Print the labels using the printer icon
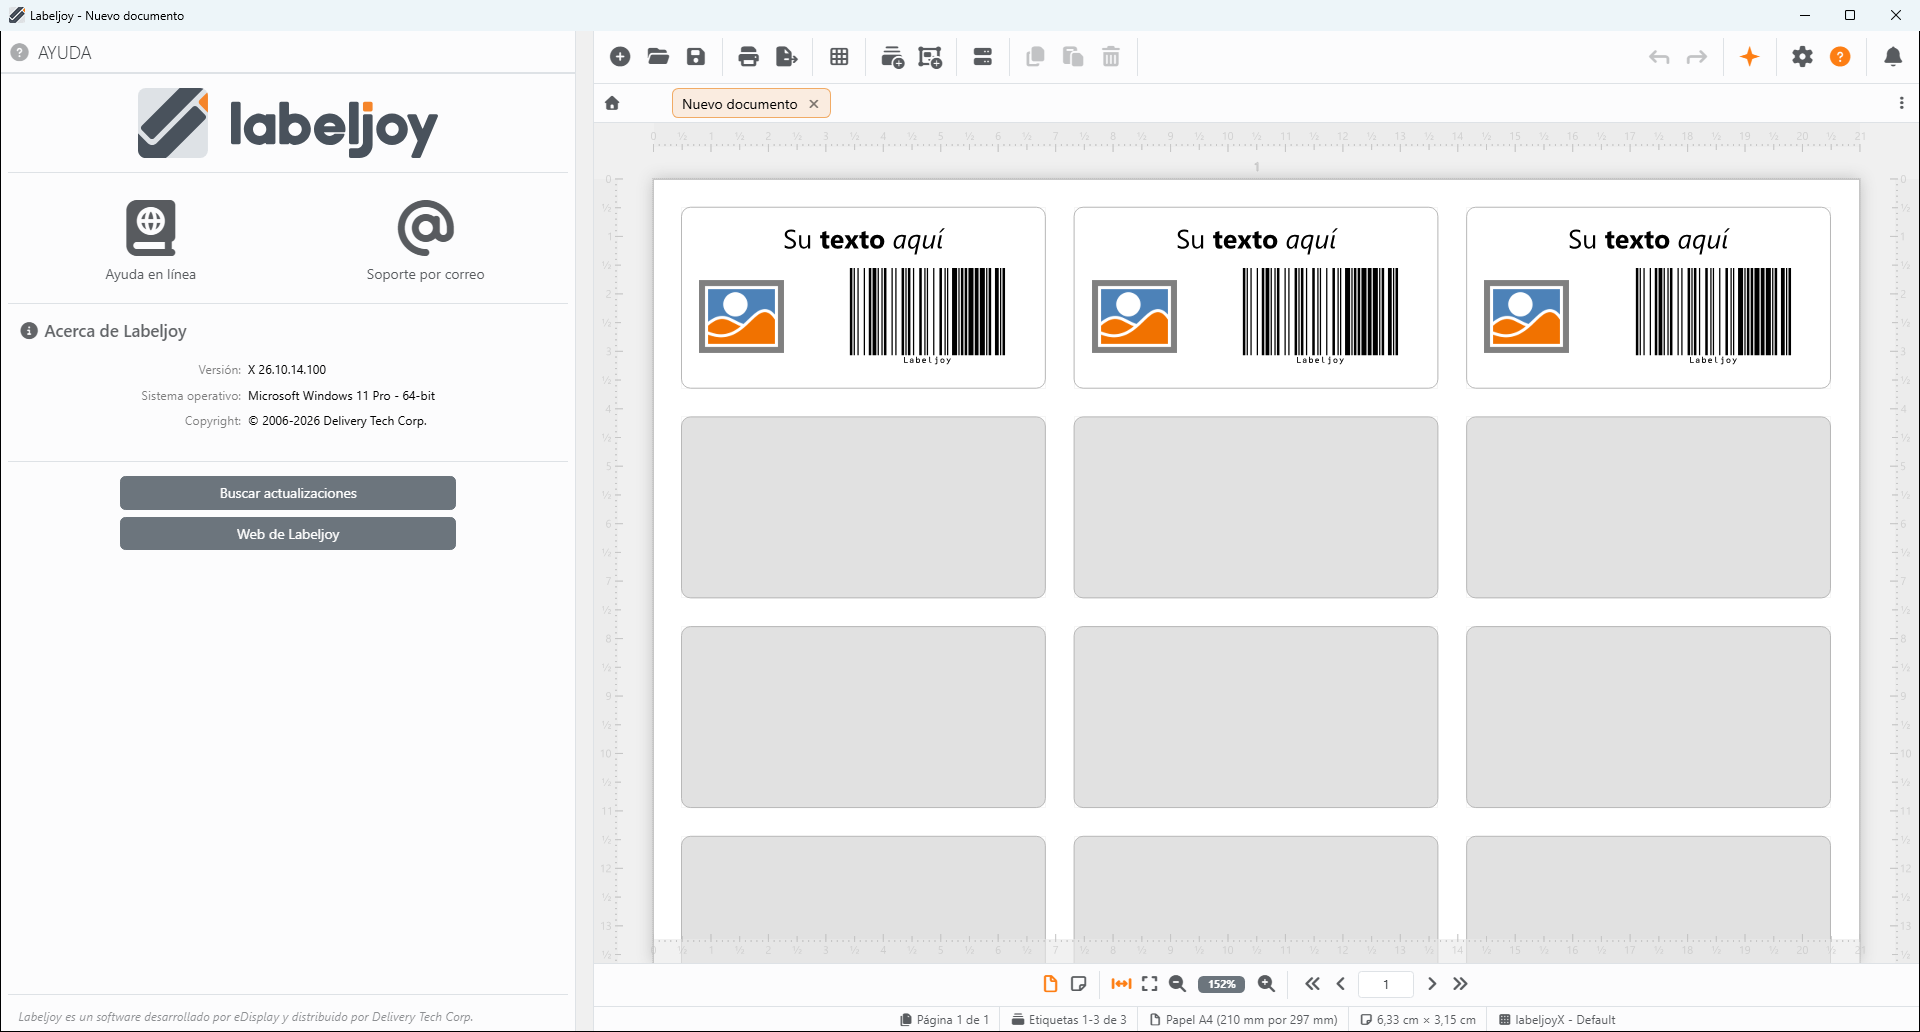The height and width of the screenshot is (1032, 1920). tap(748, 57)
